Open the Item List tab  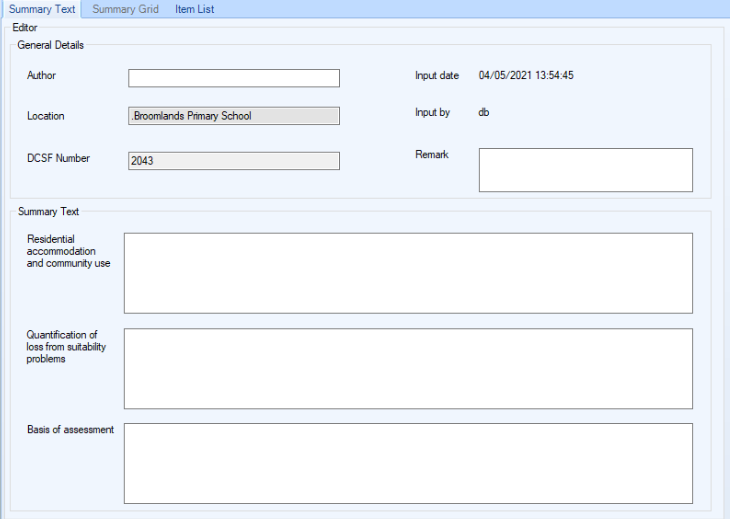(194, 10)
